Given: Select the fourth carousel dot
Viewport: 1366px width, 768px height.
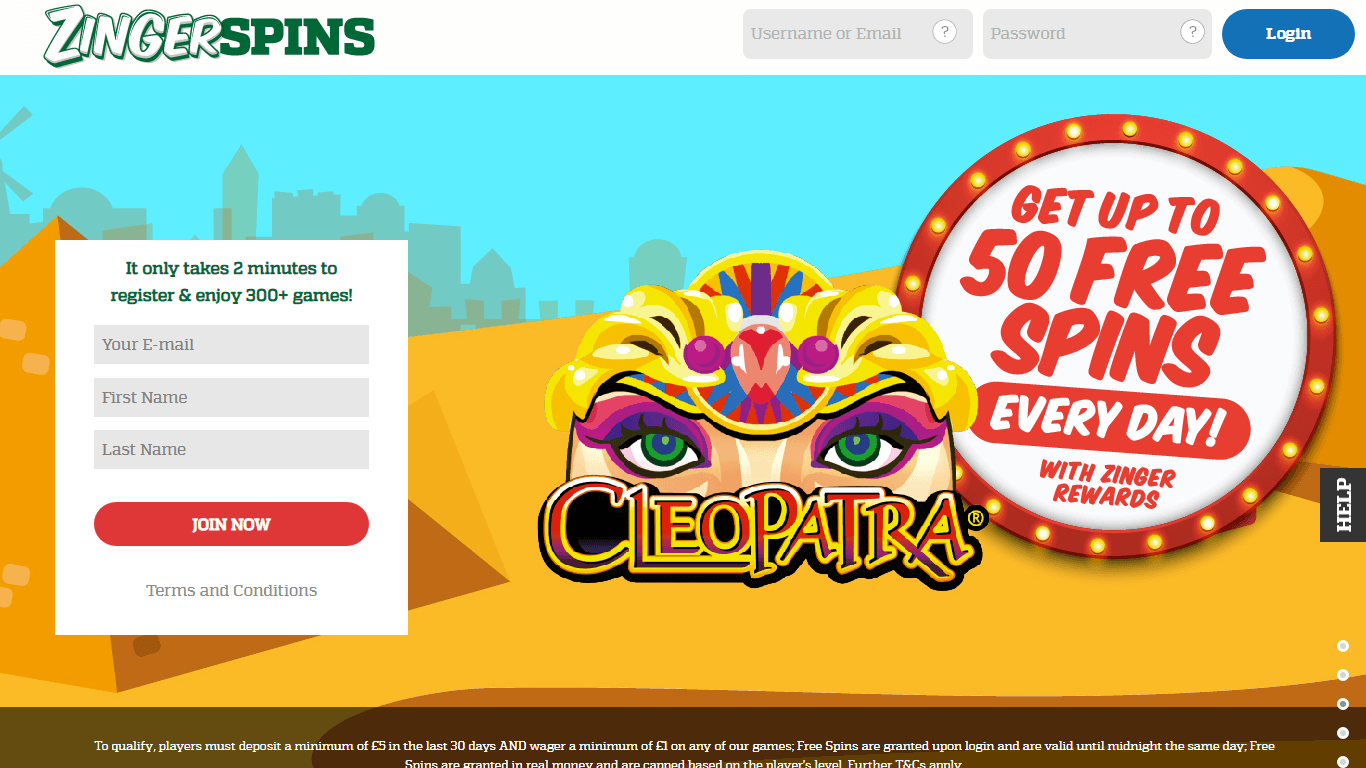Looking at the screenshot, I should 1343,733.
